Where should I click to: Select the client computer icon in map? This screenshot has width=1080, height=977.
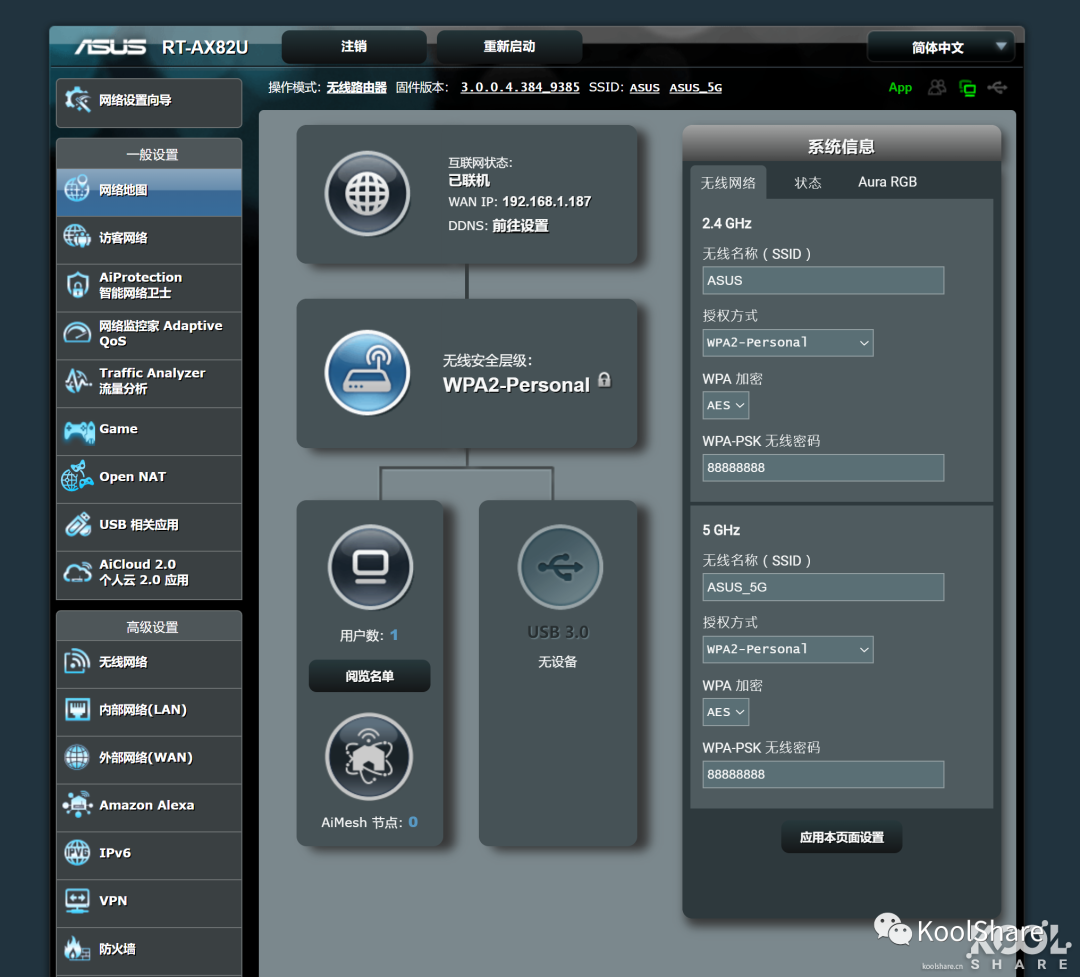[371, 567]
